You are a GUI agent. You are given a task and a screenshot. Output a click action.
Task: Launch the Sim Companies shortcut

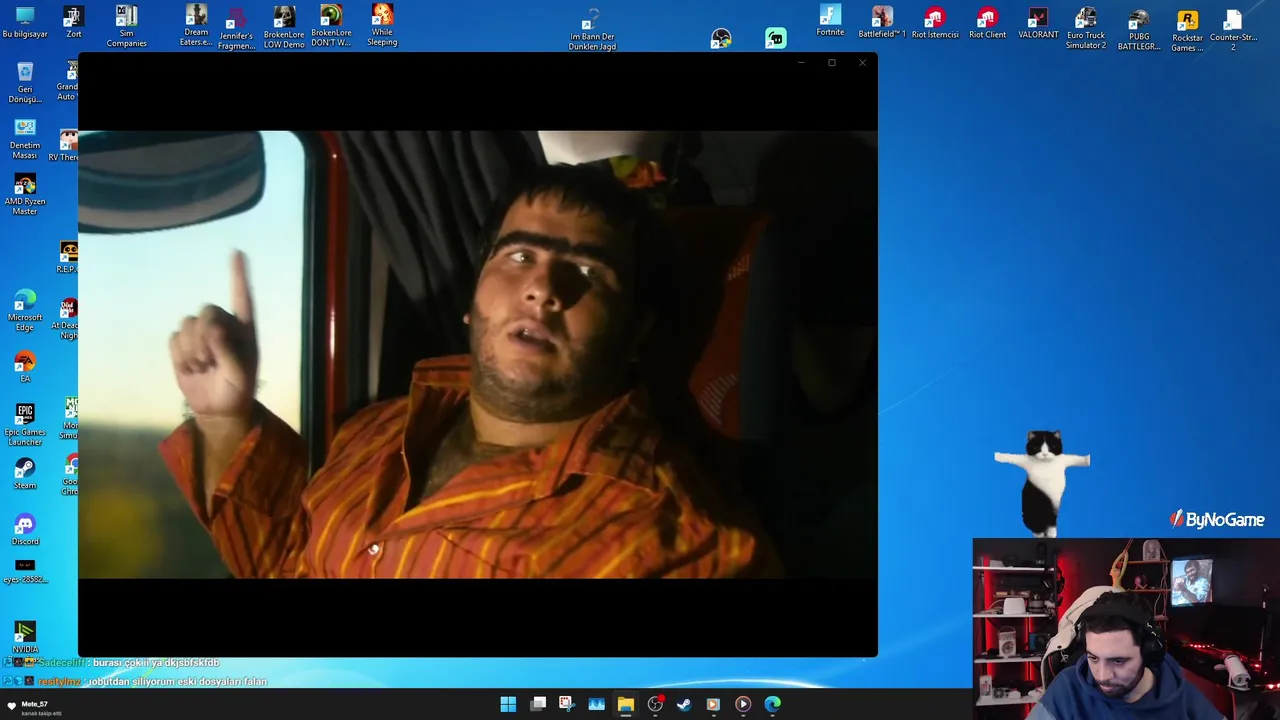(x=126, y=26)
